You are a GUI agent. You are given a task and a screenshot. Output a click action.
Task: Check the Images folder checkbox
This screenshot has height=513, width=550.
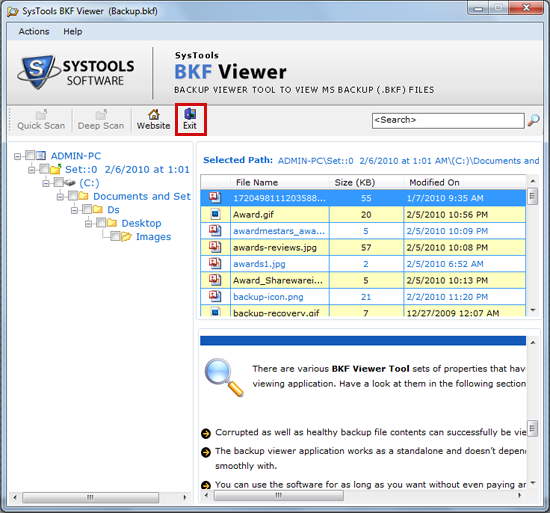[x=115, y=236]
